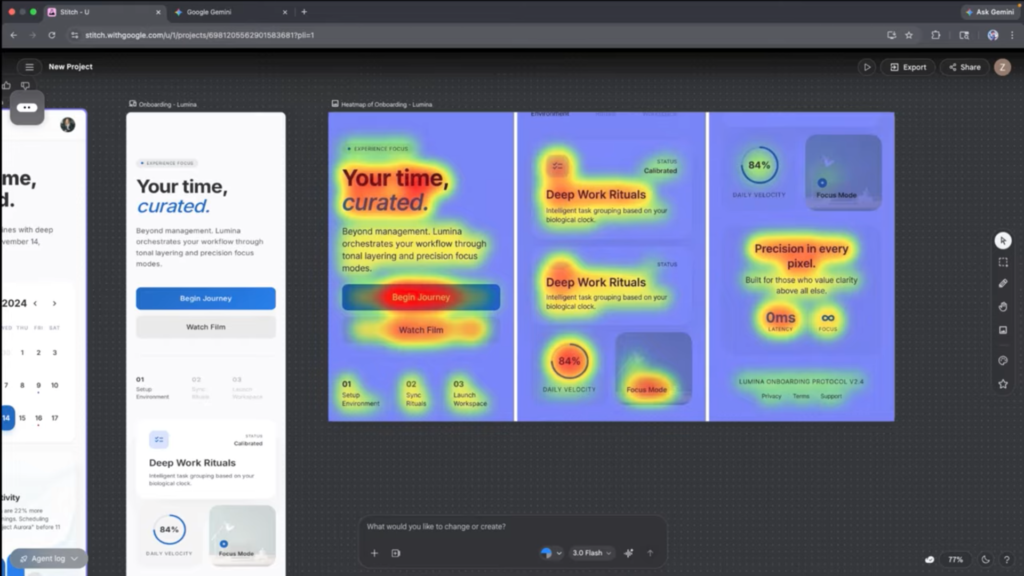Select the cursor pointer tool
The image size is (1024, 576).
[x=1003, y=241]
